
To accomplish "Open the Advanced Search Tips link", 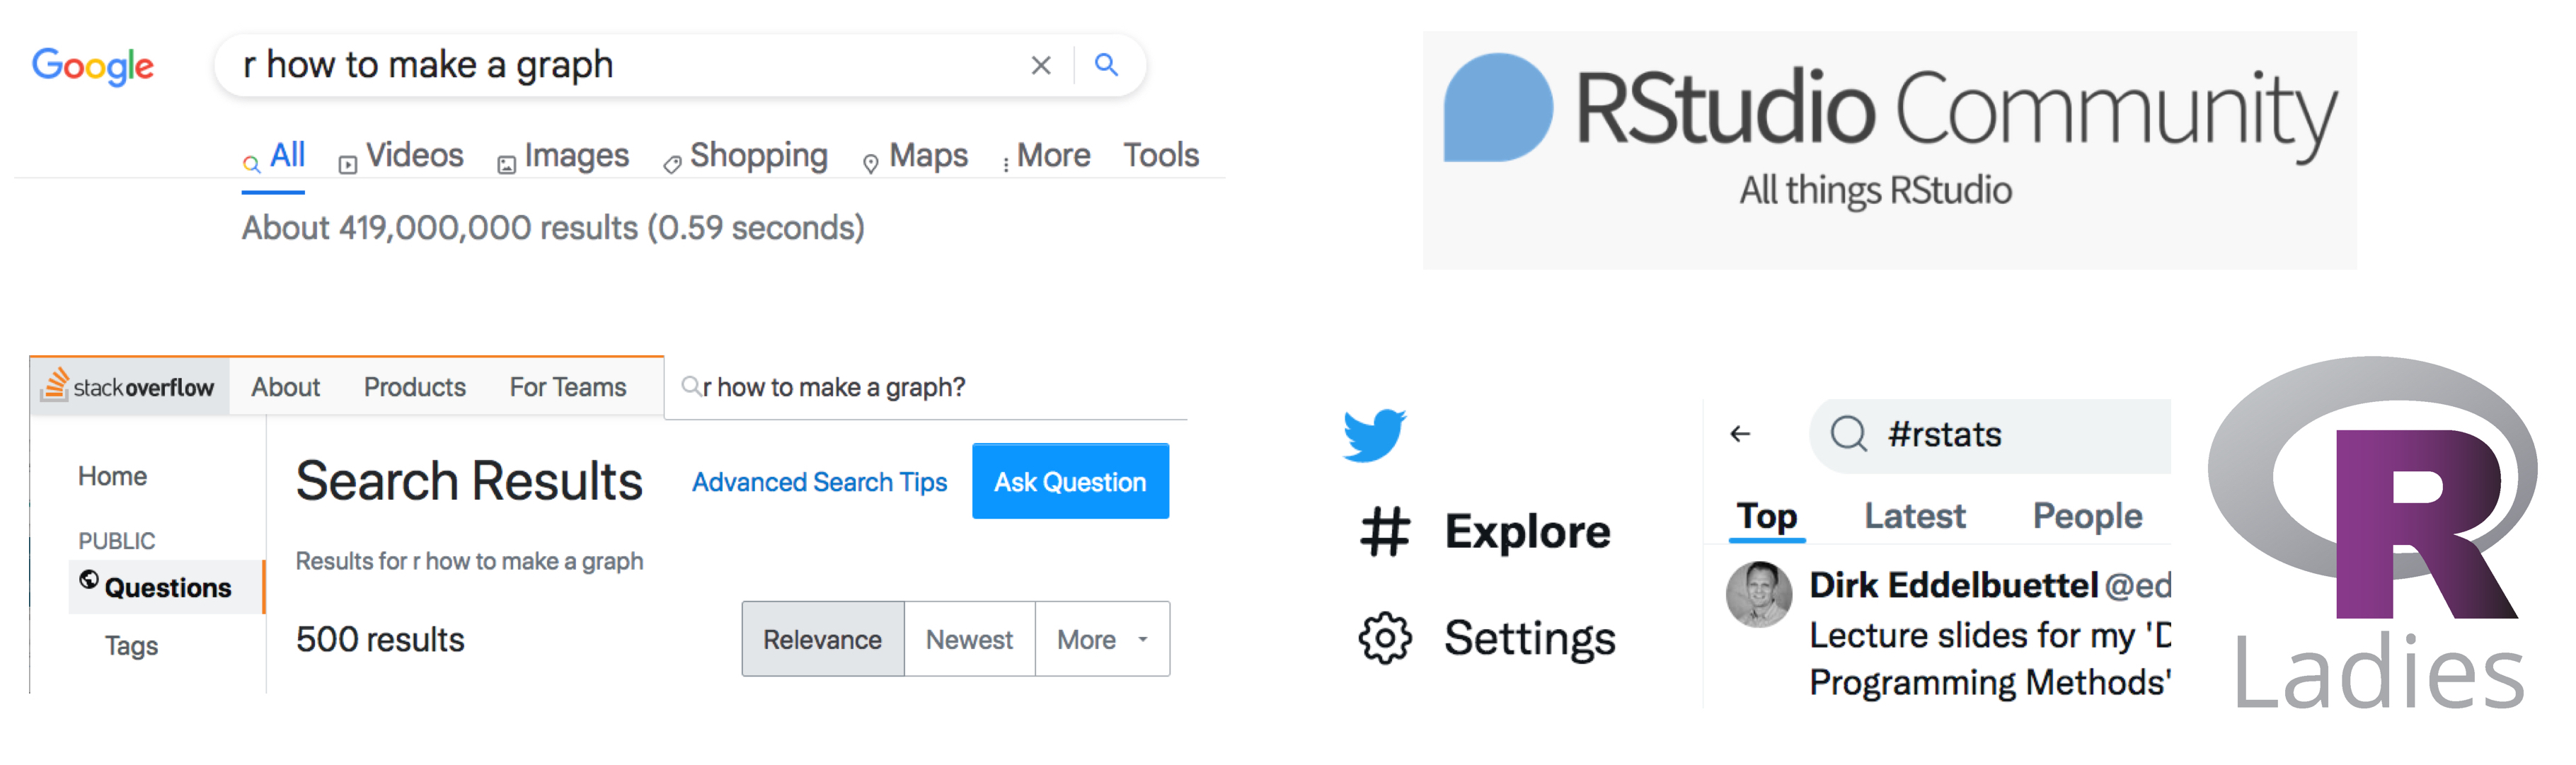I will coord(819,482).
